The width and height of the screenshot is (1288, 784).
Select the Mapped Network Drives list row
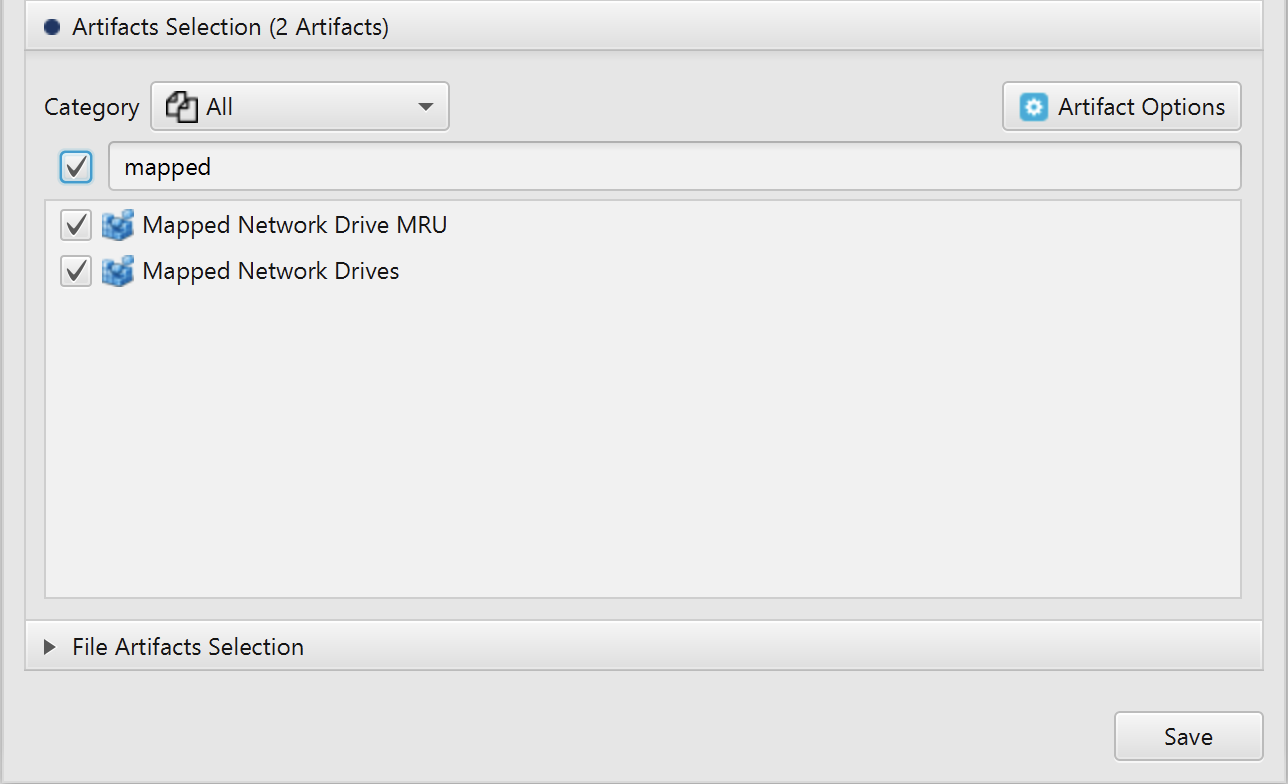tap(271, 271)
